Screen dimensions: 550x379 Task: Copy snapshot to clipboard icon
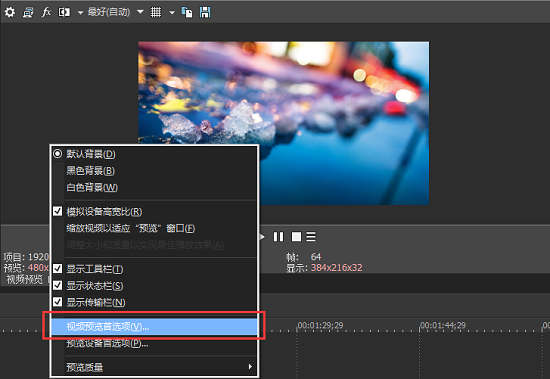(187, 12)
